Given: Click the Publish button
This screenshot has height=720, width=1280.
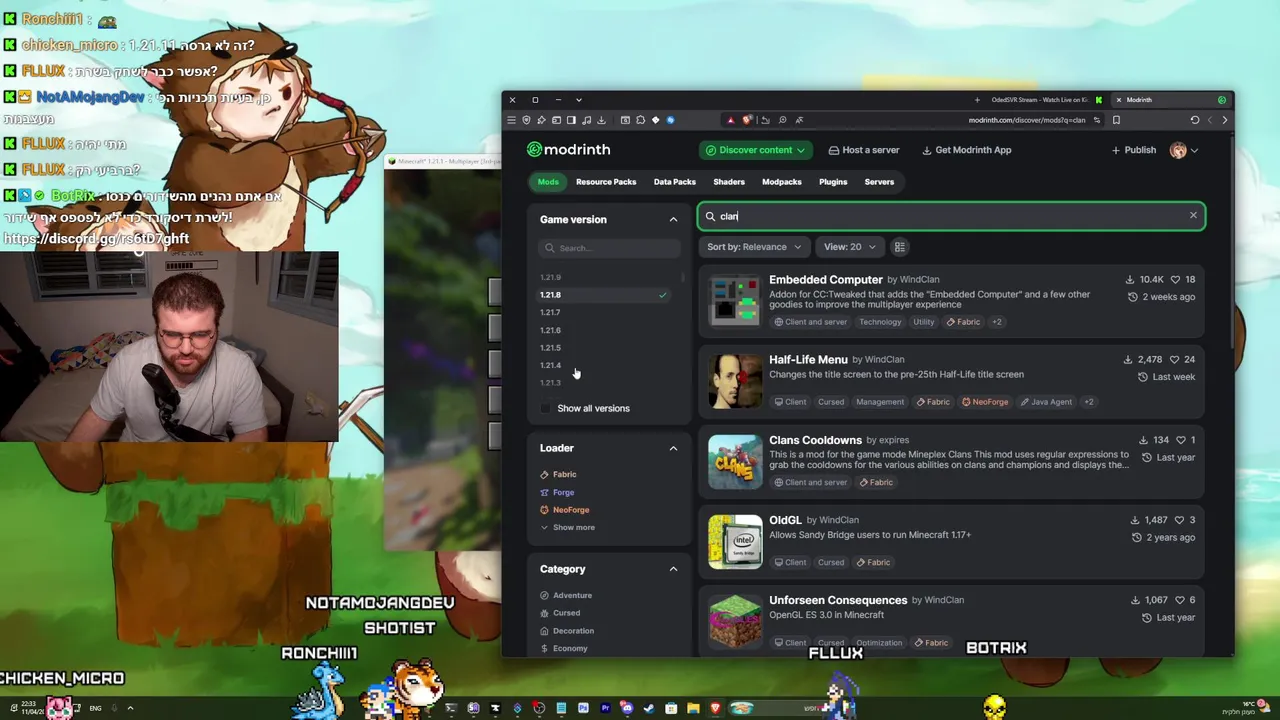Looking at the screenshot, I should point(1133,150).
